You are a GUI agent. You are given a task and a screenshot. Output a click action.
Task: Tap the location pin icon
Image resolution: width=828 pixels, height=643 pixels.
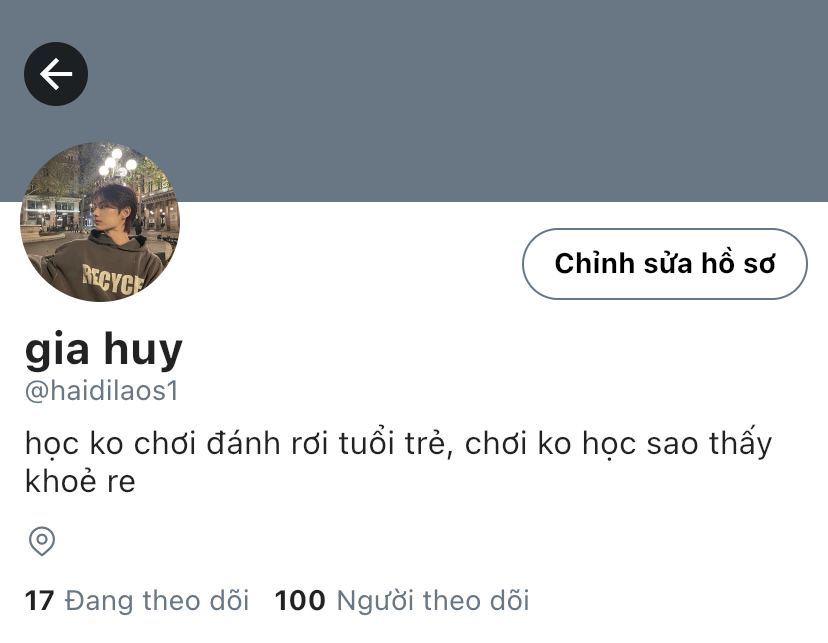tap(42, 541)
